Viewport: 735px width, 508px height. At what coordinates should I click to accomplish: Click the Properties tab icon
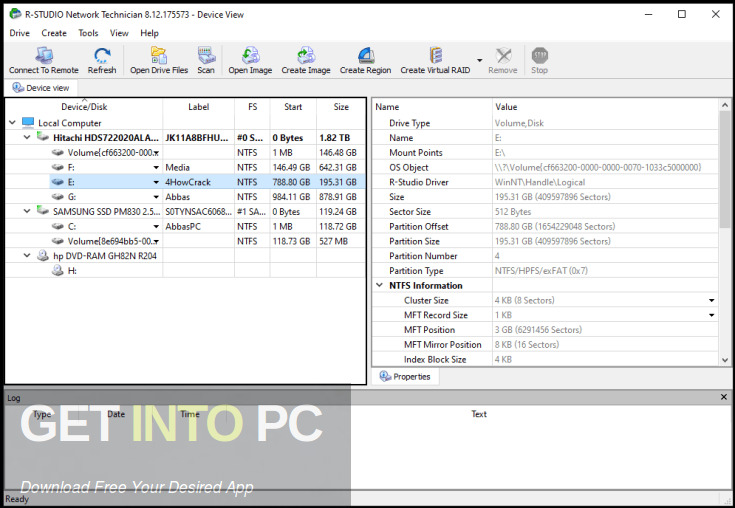[385, 376]
